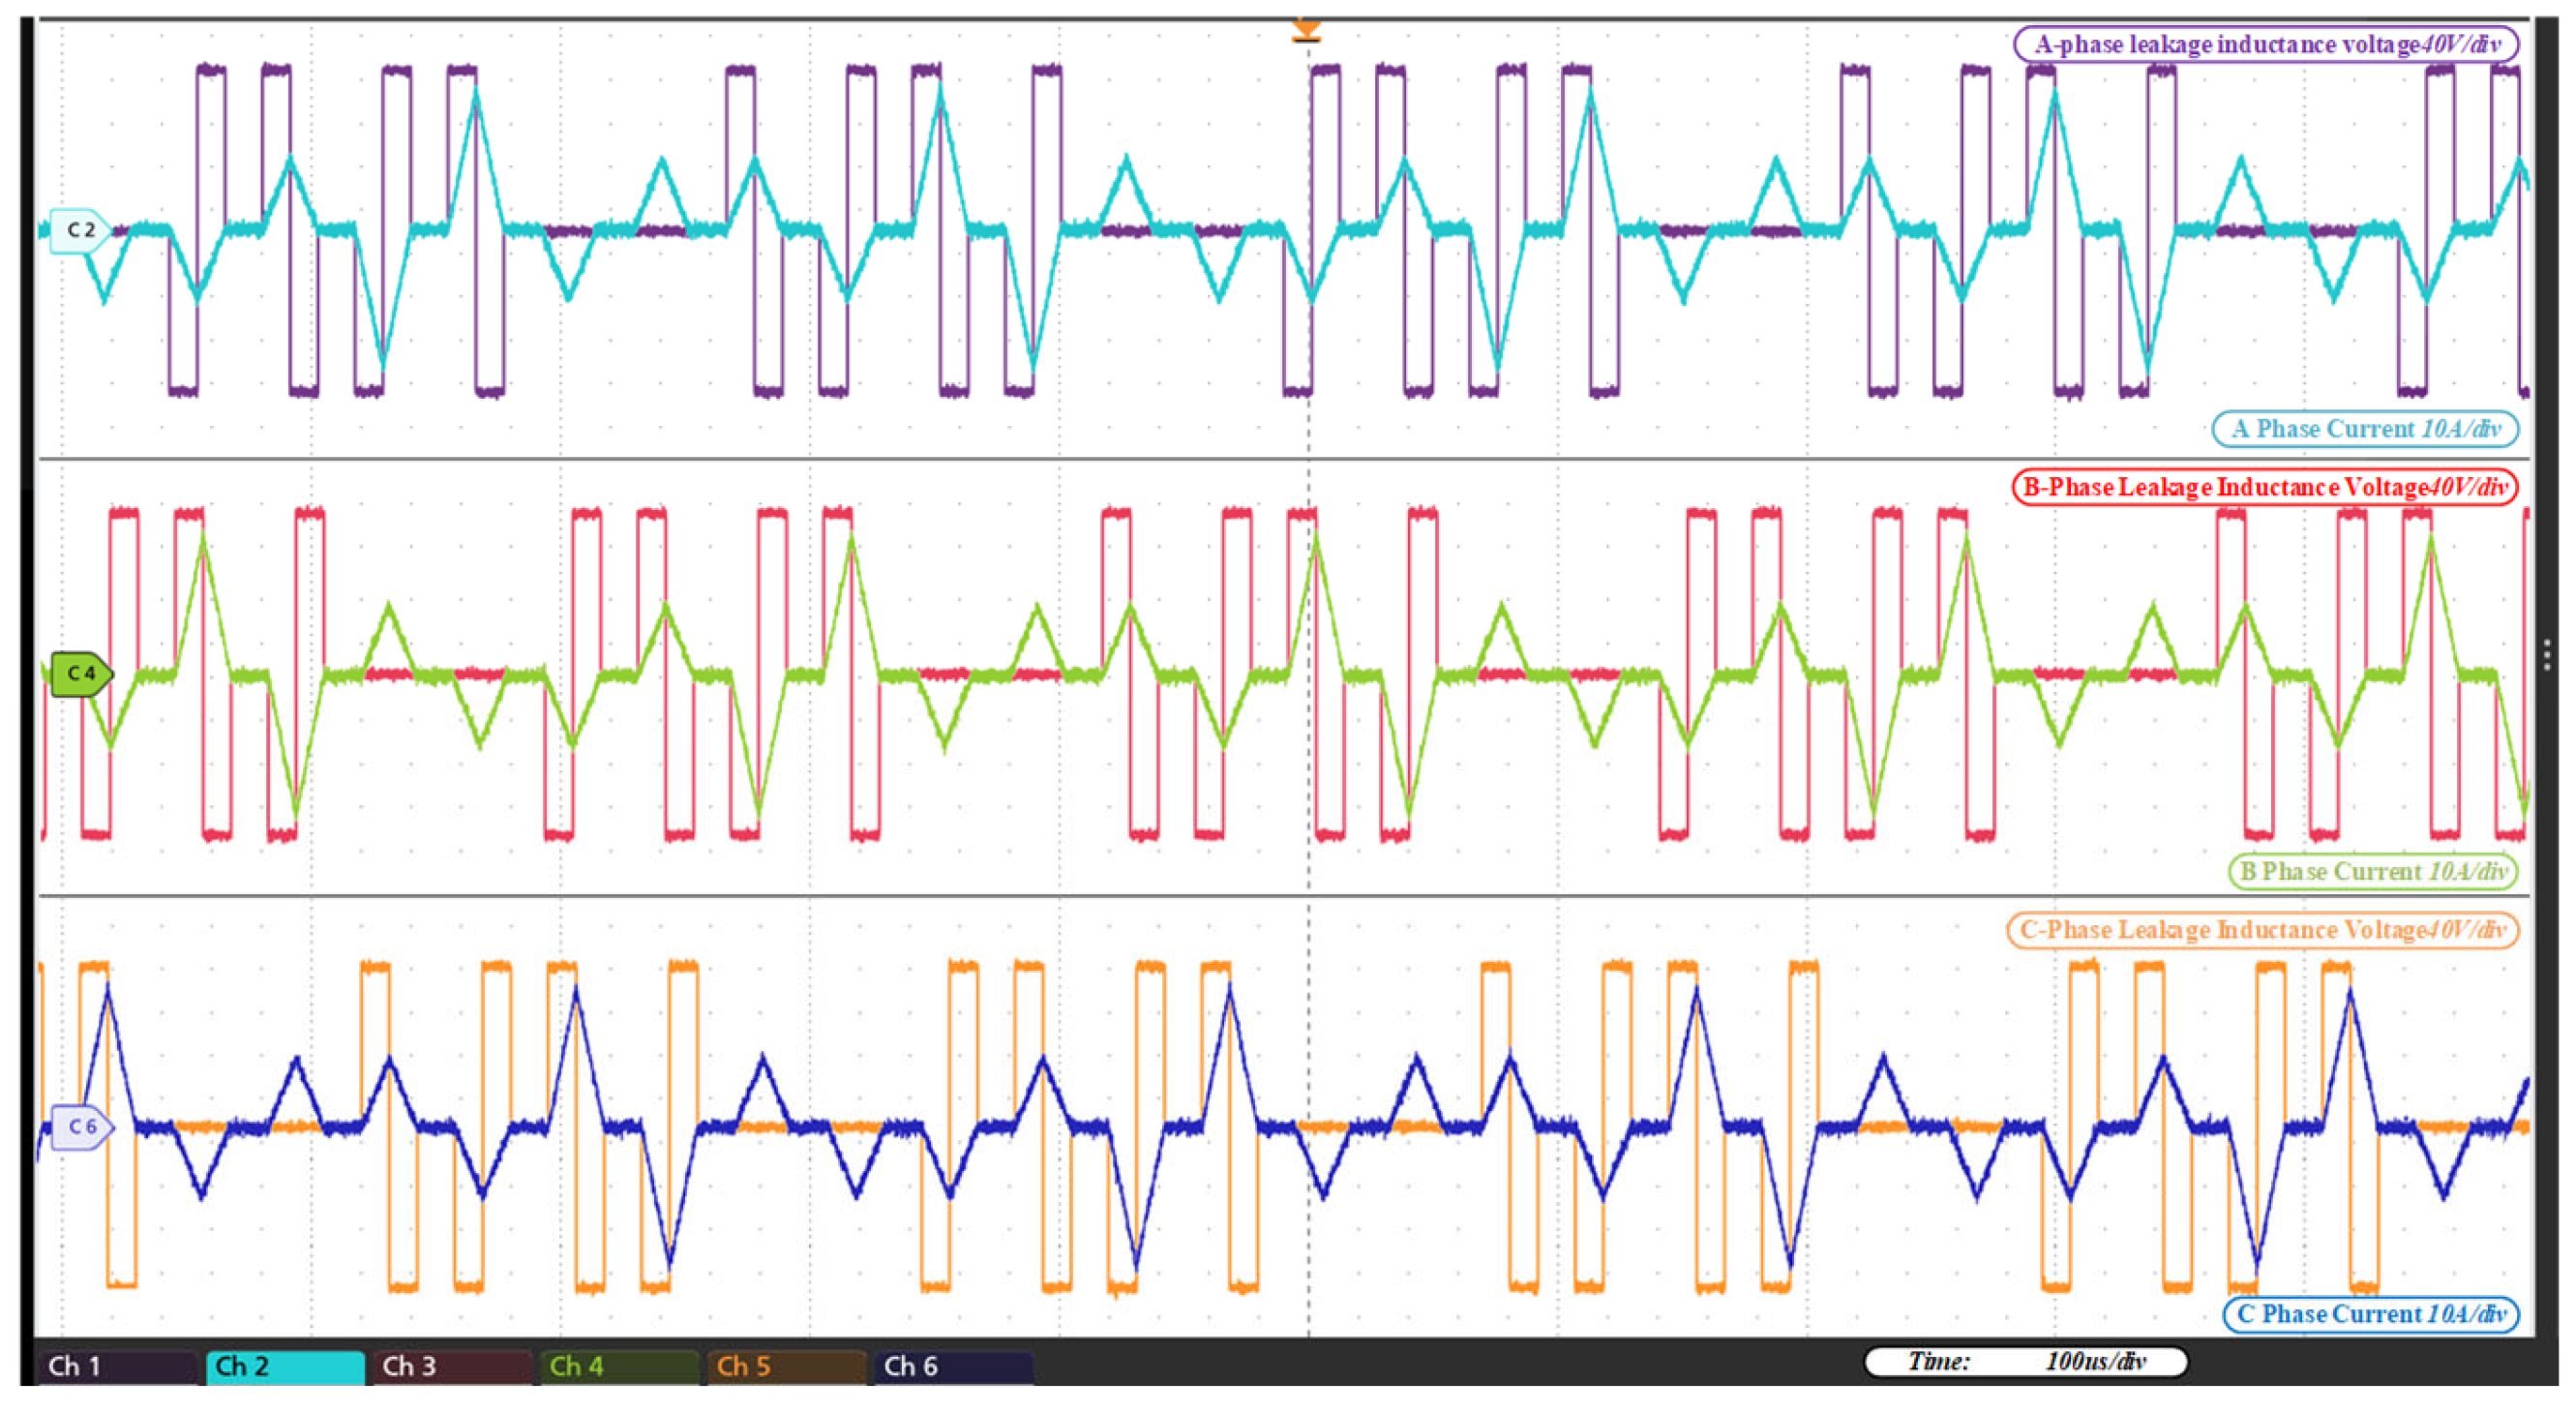Click C-Phase Leakage Inductance Voltage label
Viewport: 2576px width, 1412px height.
coord(2262,931)
